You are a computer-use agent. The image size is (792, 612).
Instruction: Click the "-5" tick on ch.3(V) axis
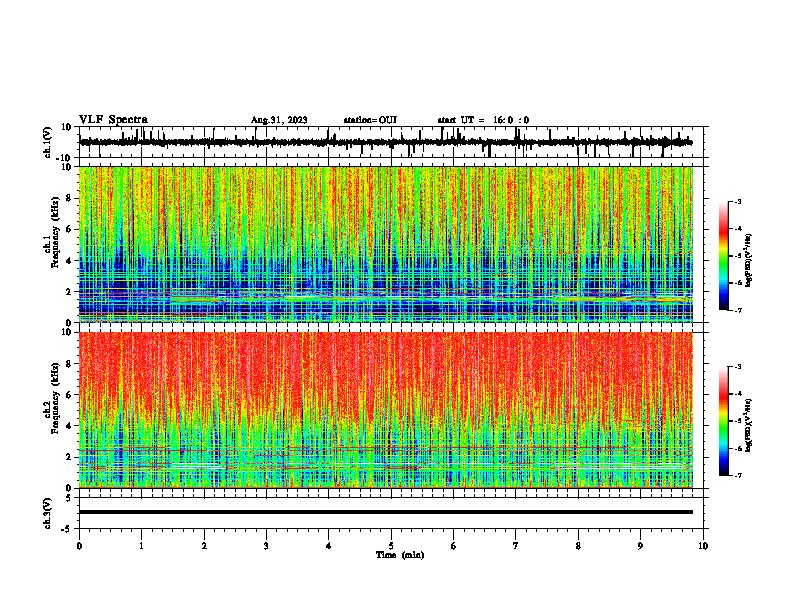pos(68,529)
